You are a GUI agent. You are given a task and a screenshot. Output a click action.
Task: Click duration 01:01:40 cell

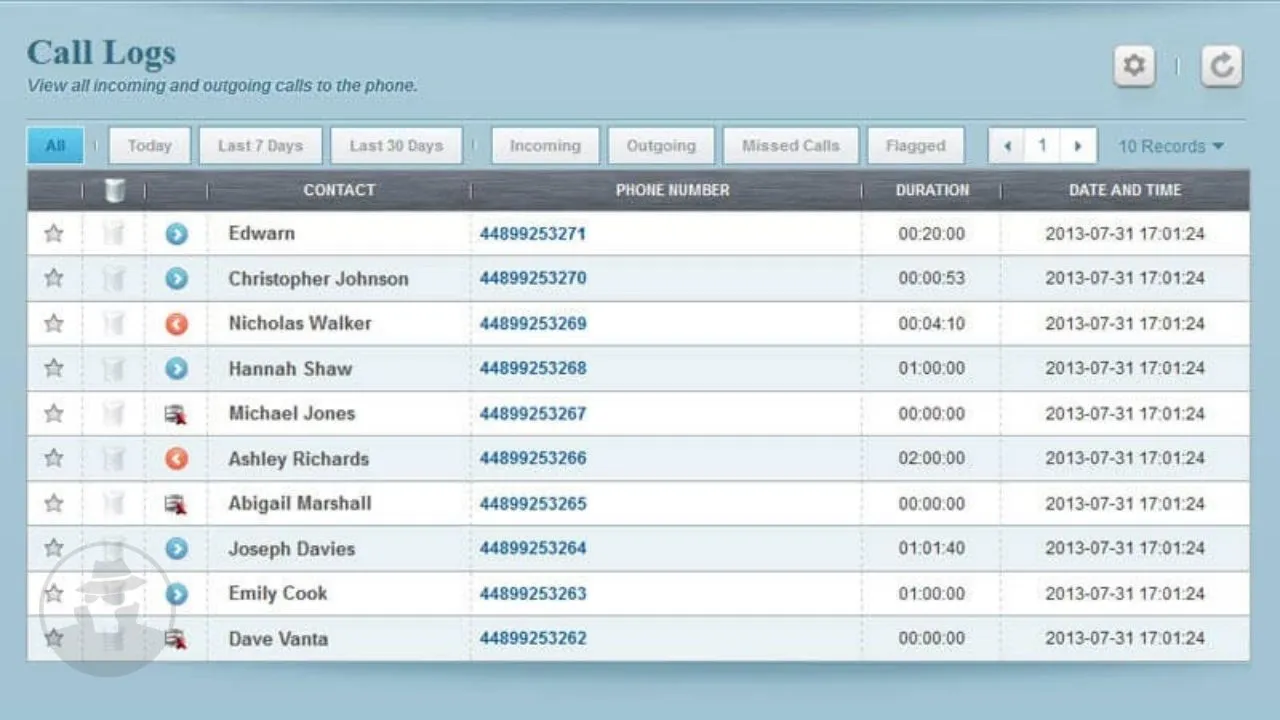[x=932, y=549]
